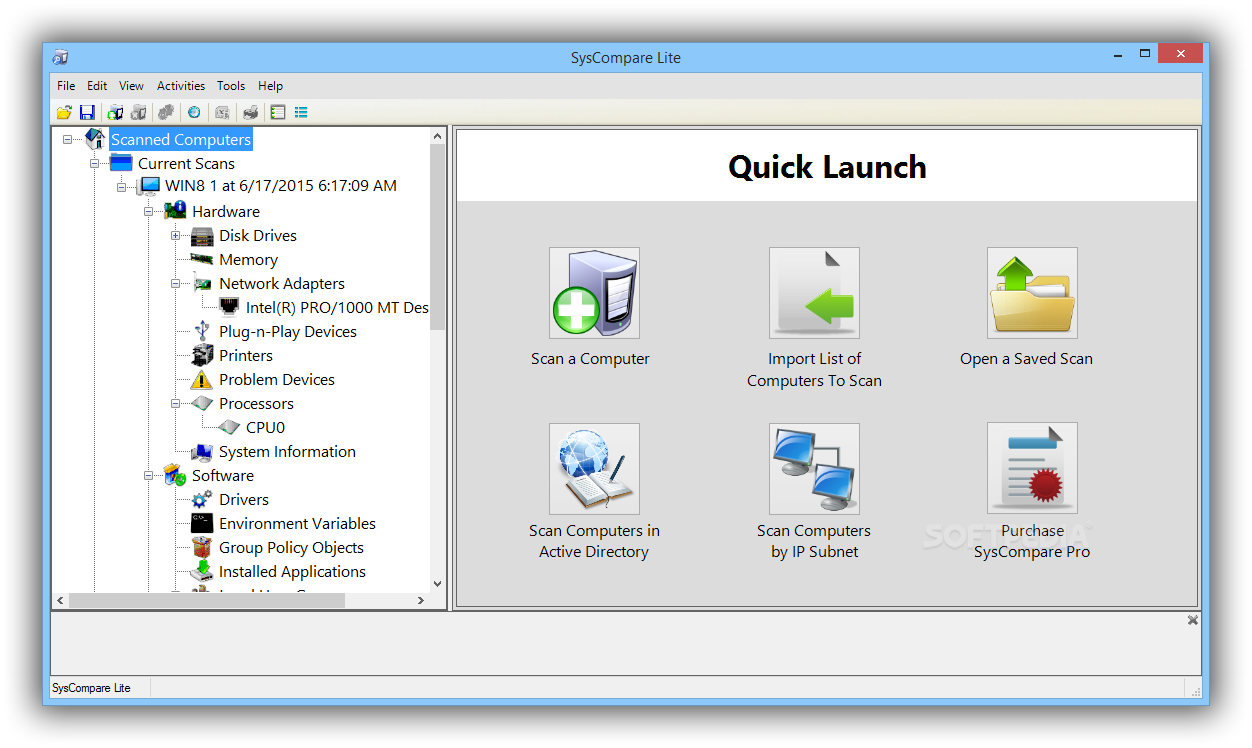Image resolution: width=1252 pixels, height=748 pixels.
Task: Click the tree's vertical scrollbar thumb
Action: [437, 237]
